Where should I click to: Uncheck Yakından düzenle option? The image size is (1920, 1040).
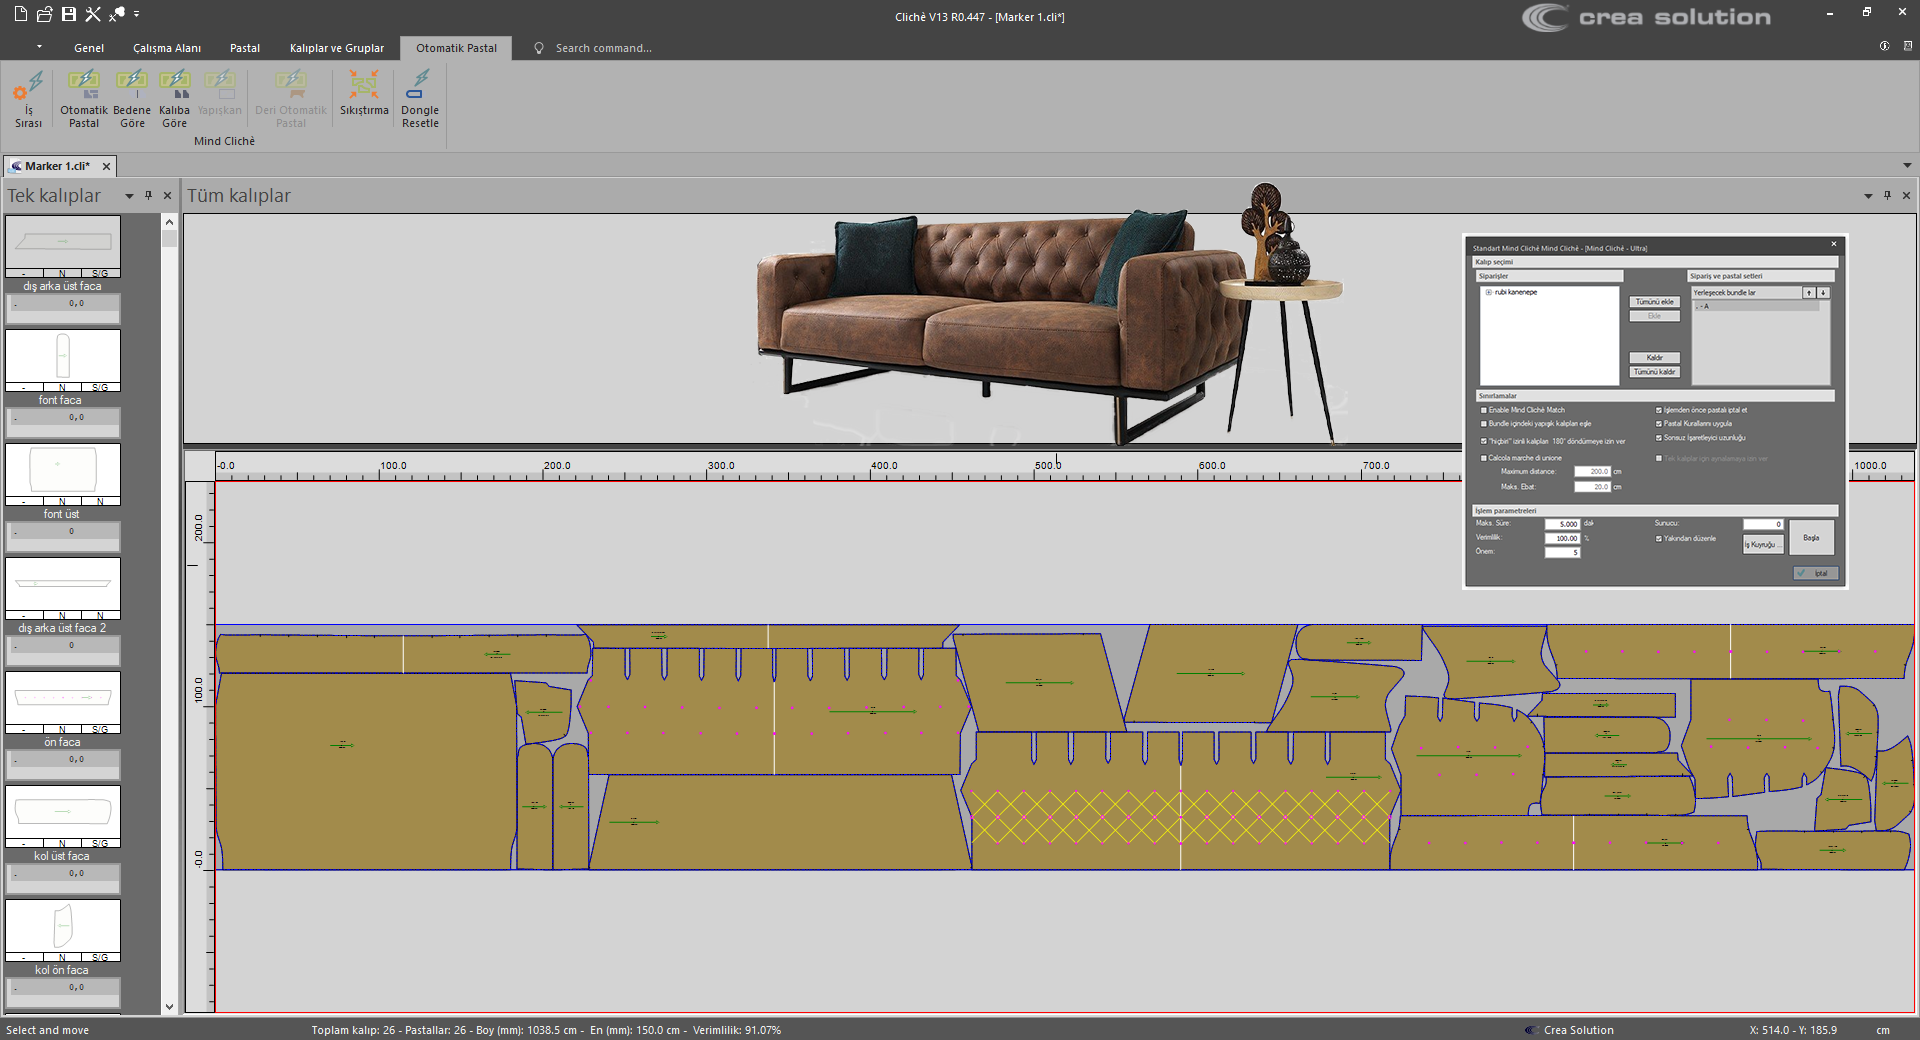click(1659, 539)
